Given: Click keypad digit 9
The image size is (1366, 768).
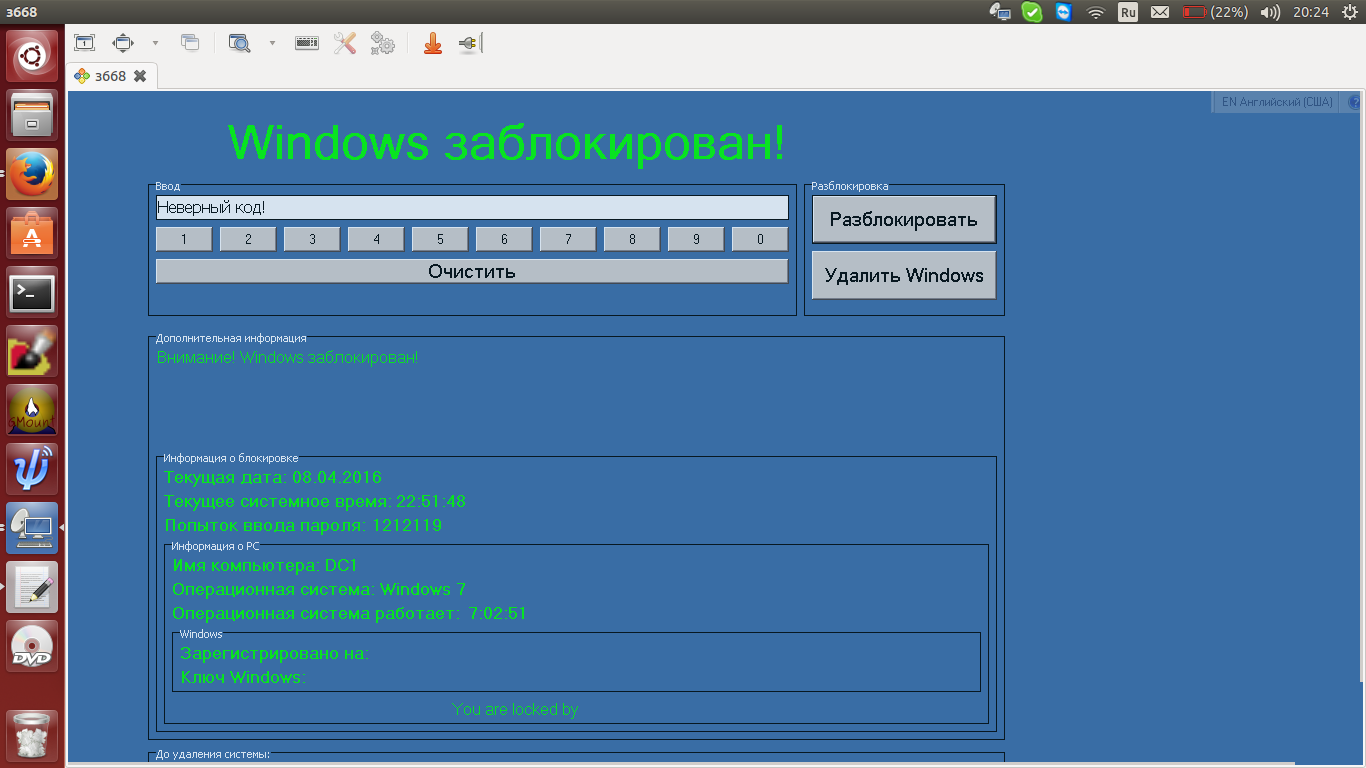Looking at the screenshot, I should [x=696, y=239].
